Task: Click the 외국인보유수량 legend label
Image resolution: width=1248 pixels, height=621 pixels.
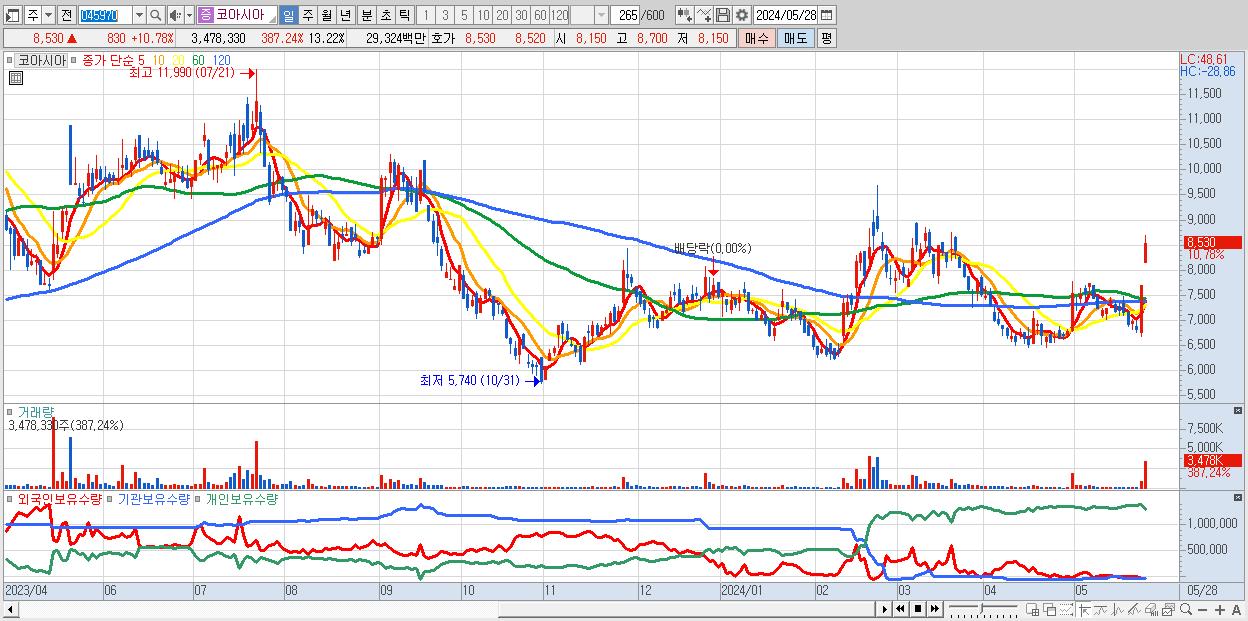Action: [x=59, y=498]
